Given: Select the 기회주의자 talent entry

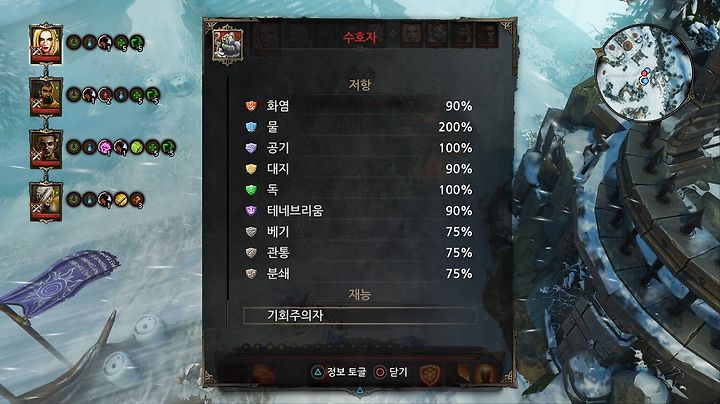Looking at the screenshot, I should pos(360,315).
